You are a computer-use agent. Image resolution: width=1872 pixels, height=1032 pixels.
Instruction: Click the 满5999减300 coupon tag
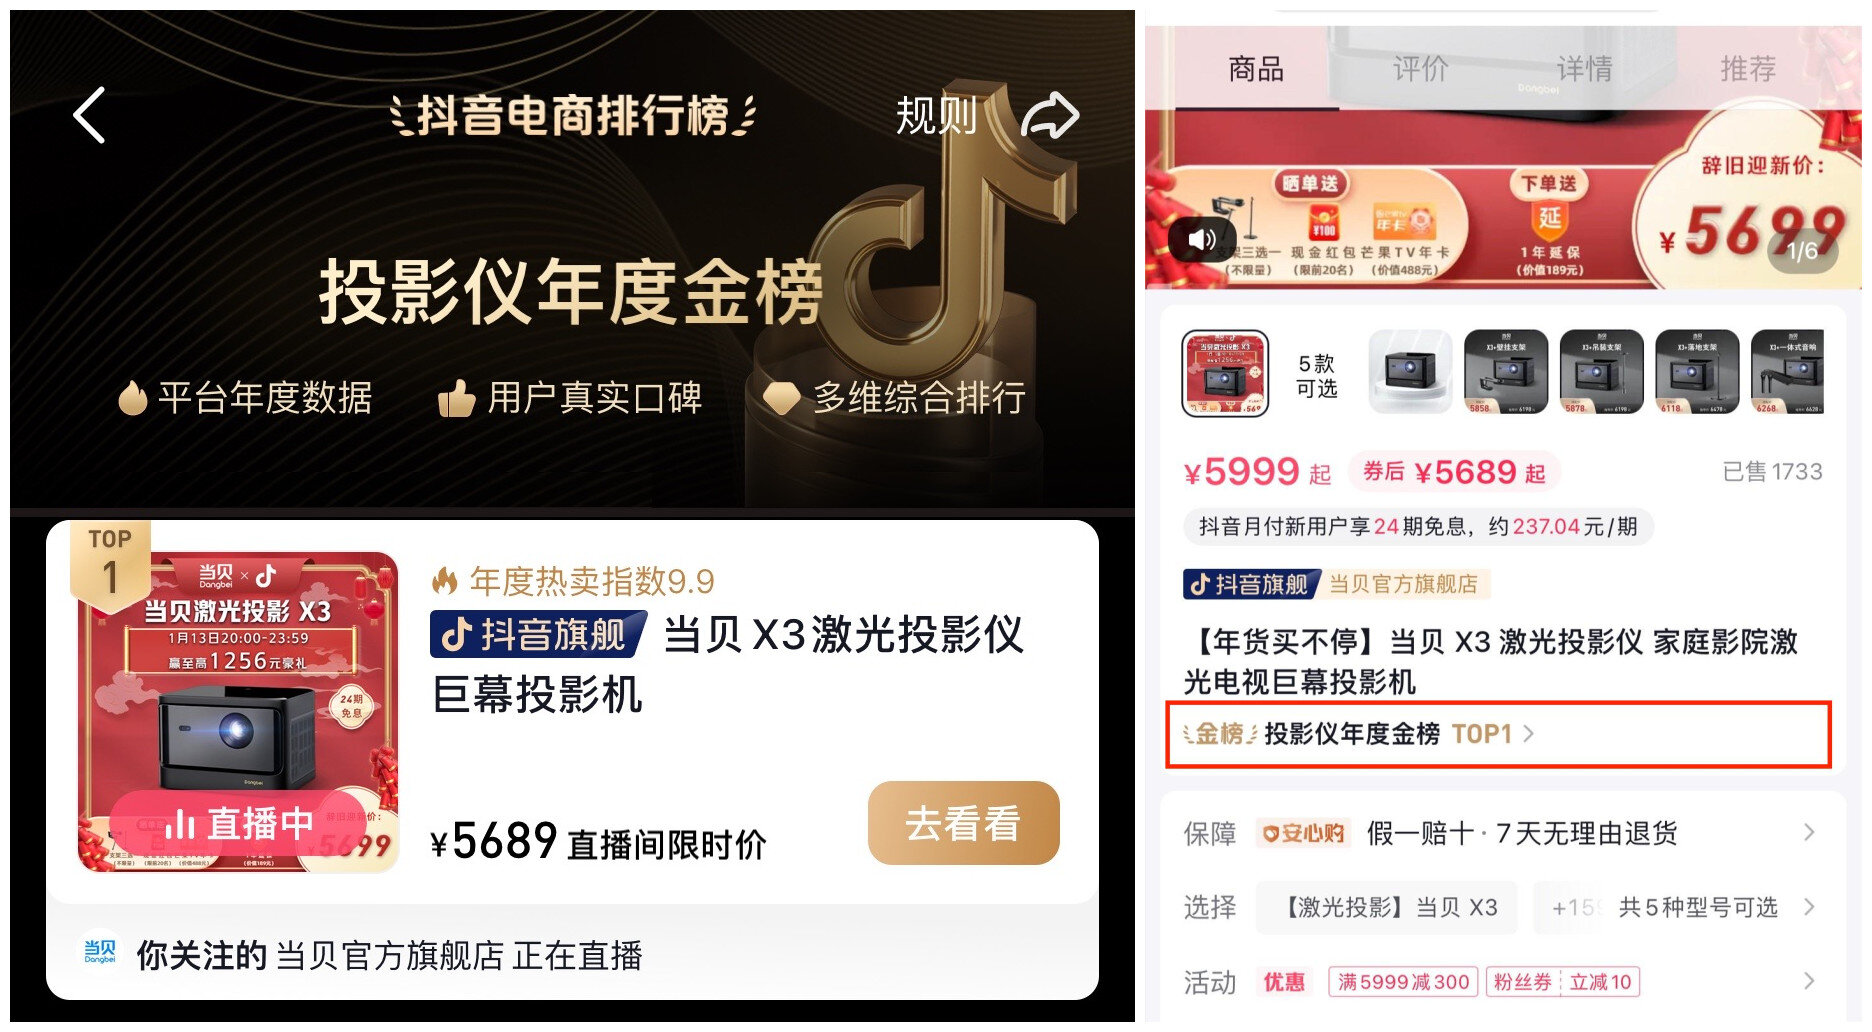(1403, 982)
